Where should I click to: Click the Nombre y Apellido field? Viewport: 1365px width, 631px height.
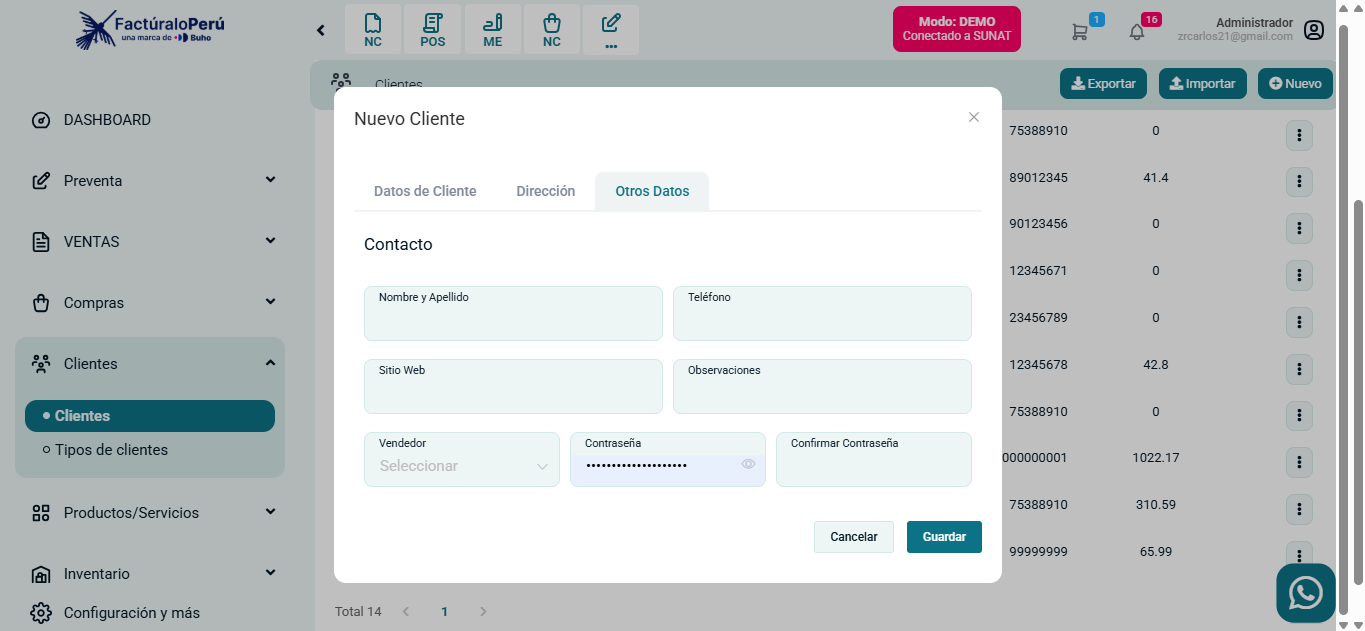pyautogui.click(x=513, y=322)
